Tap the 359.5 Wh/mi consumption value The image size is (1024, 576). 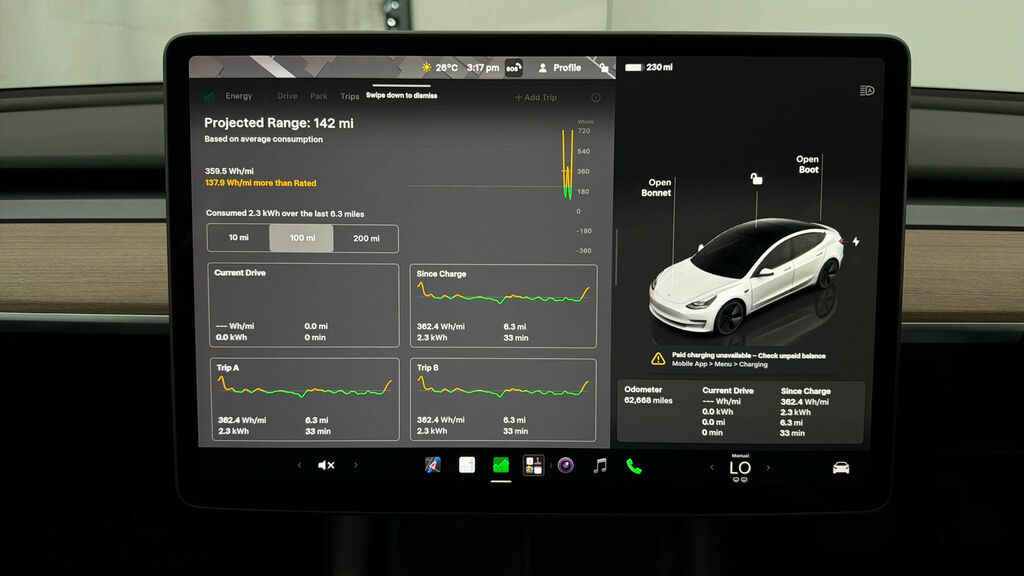pos(229,171)
